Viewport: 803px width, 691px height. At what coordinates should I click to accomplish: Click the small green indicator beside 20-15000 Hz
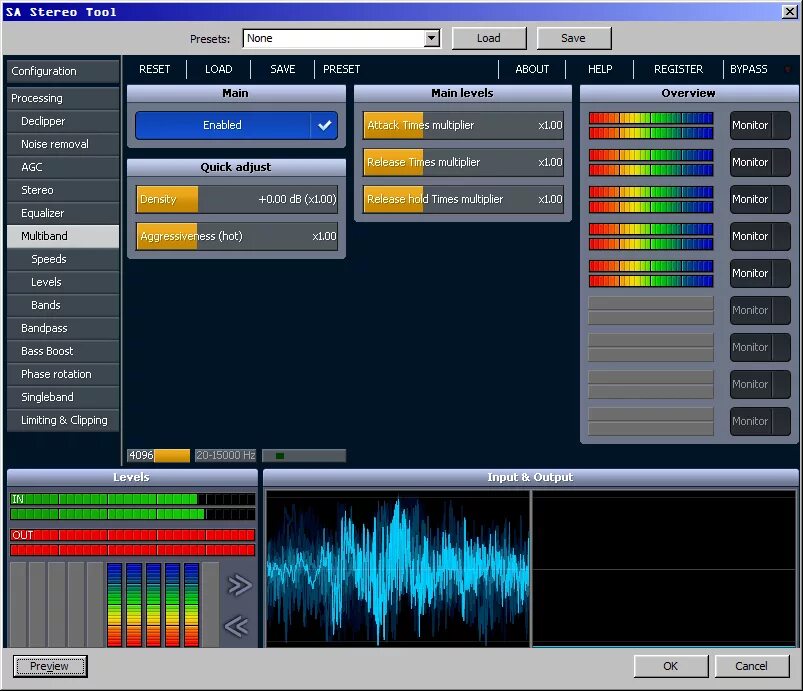click(x=280, y=455)
